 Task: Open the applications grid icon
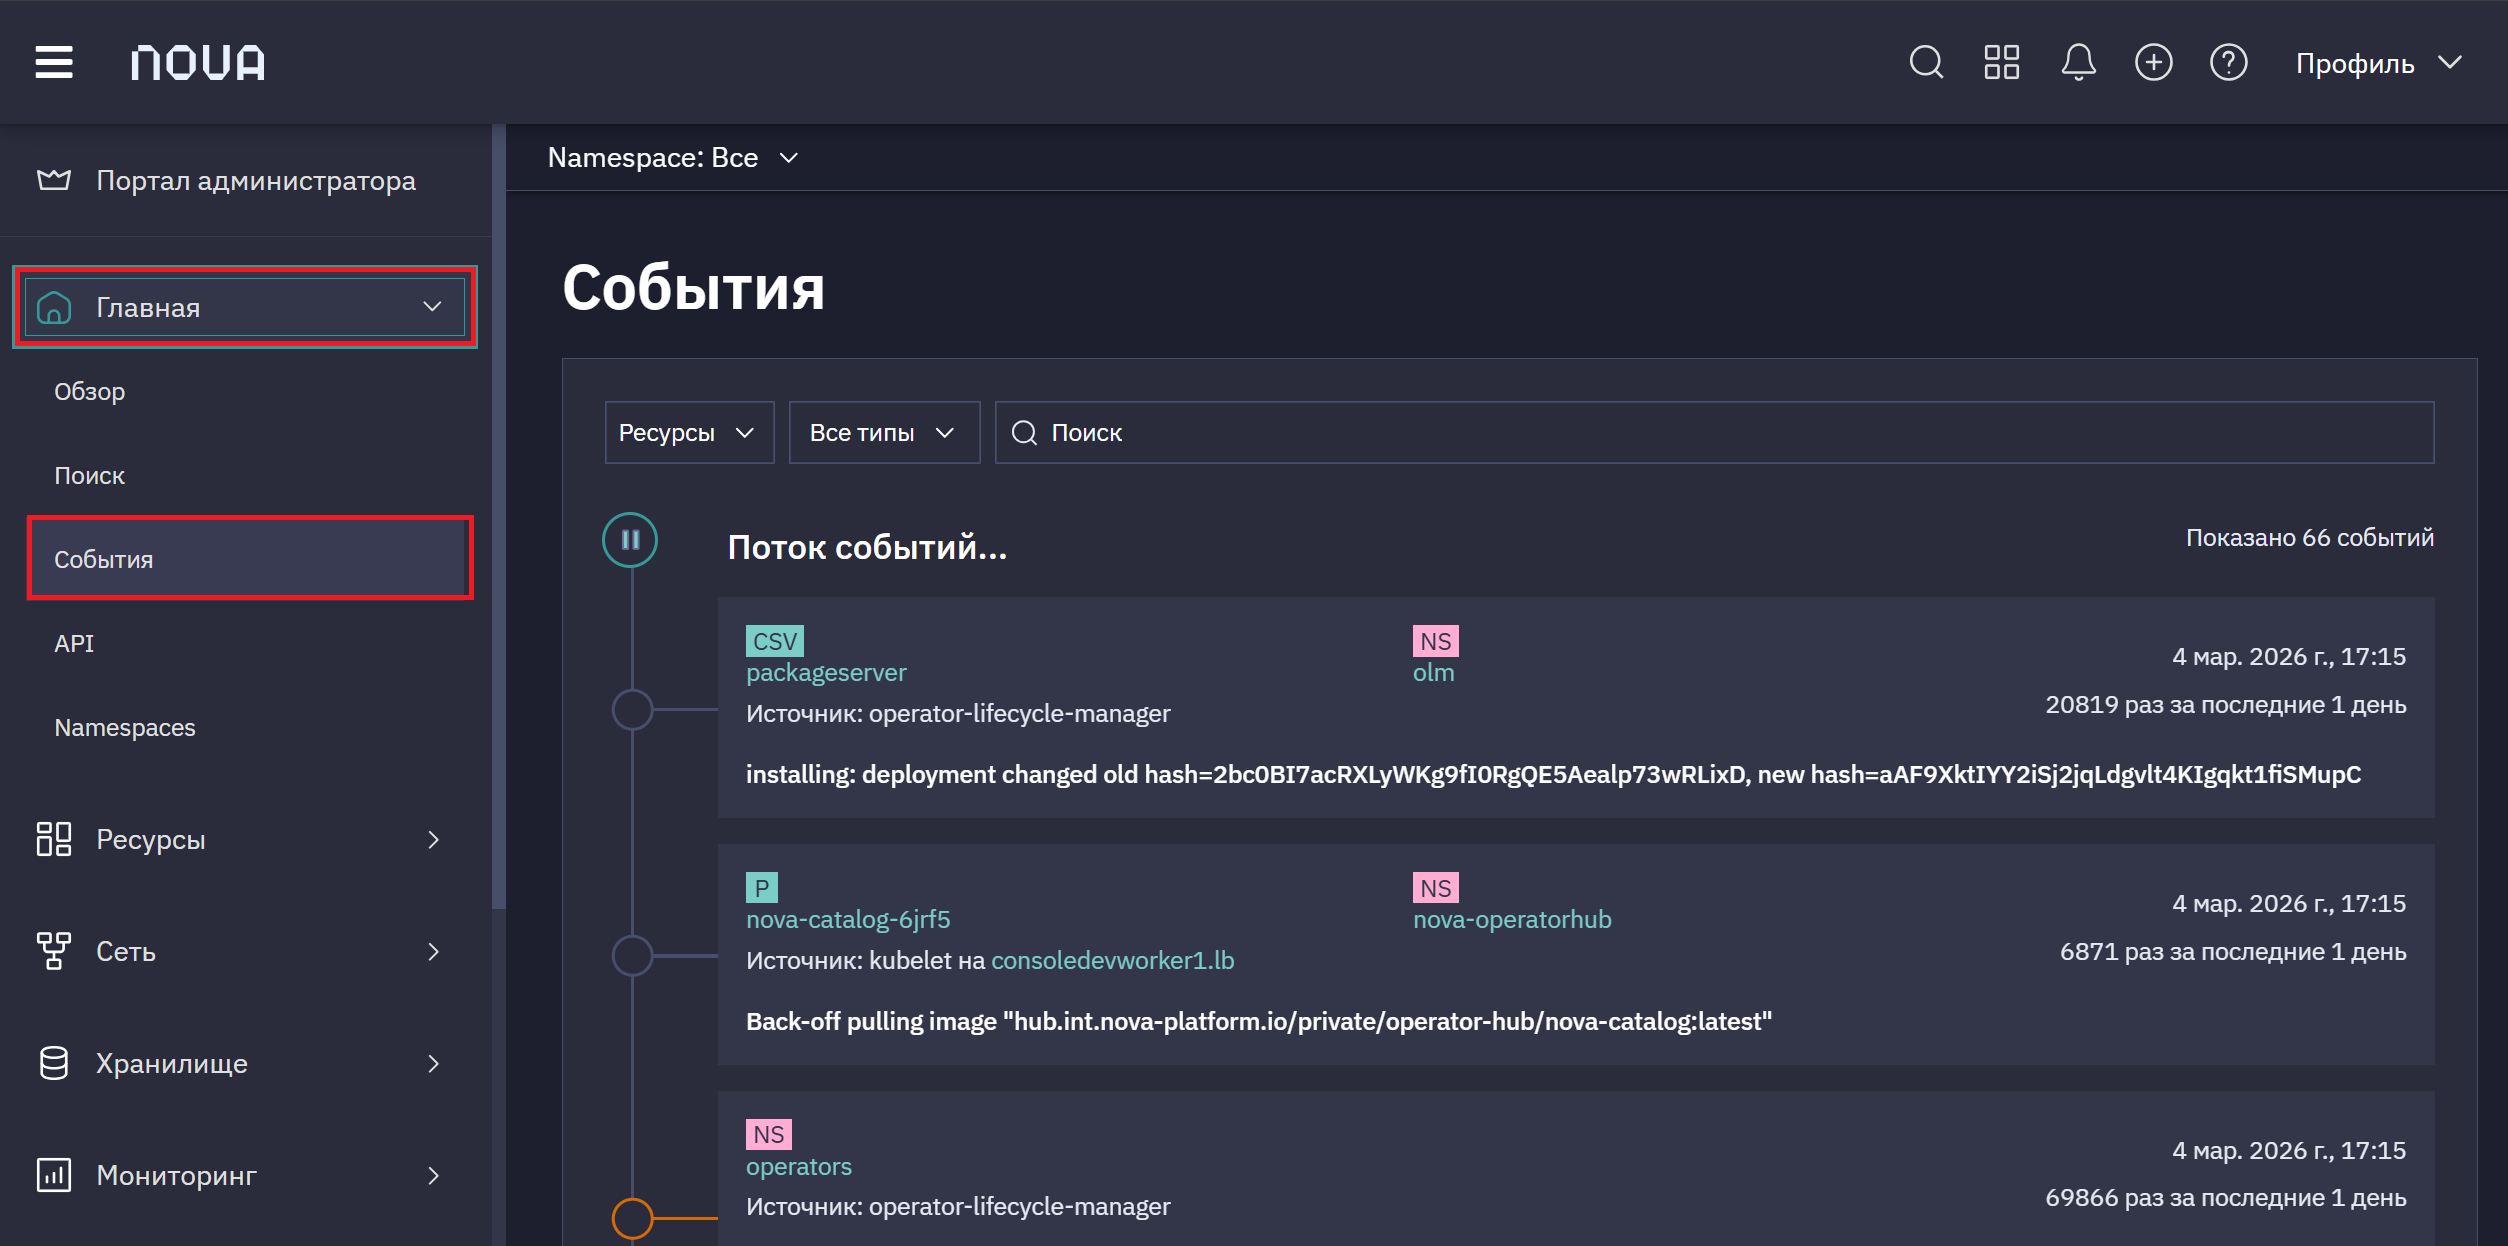click(2002, 62)
